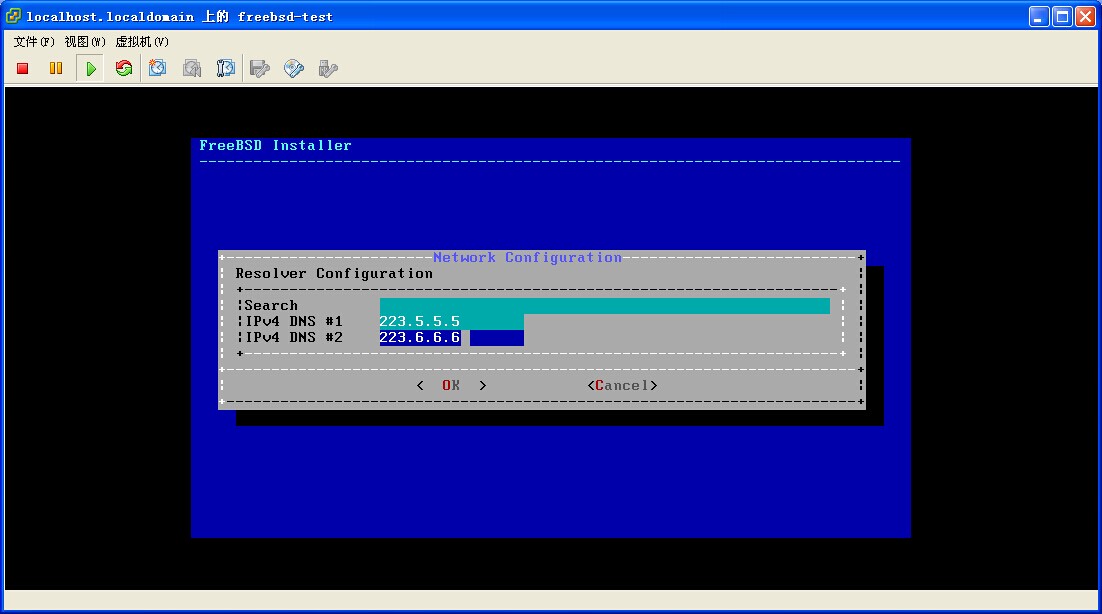Click the red stop (power off) icon
Screen dimensions: 1102x614
coord(23,68)
